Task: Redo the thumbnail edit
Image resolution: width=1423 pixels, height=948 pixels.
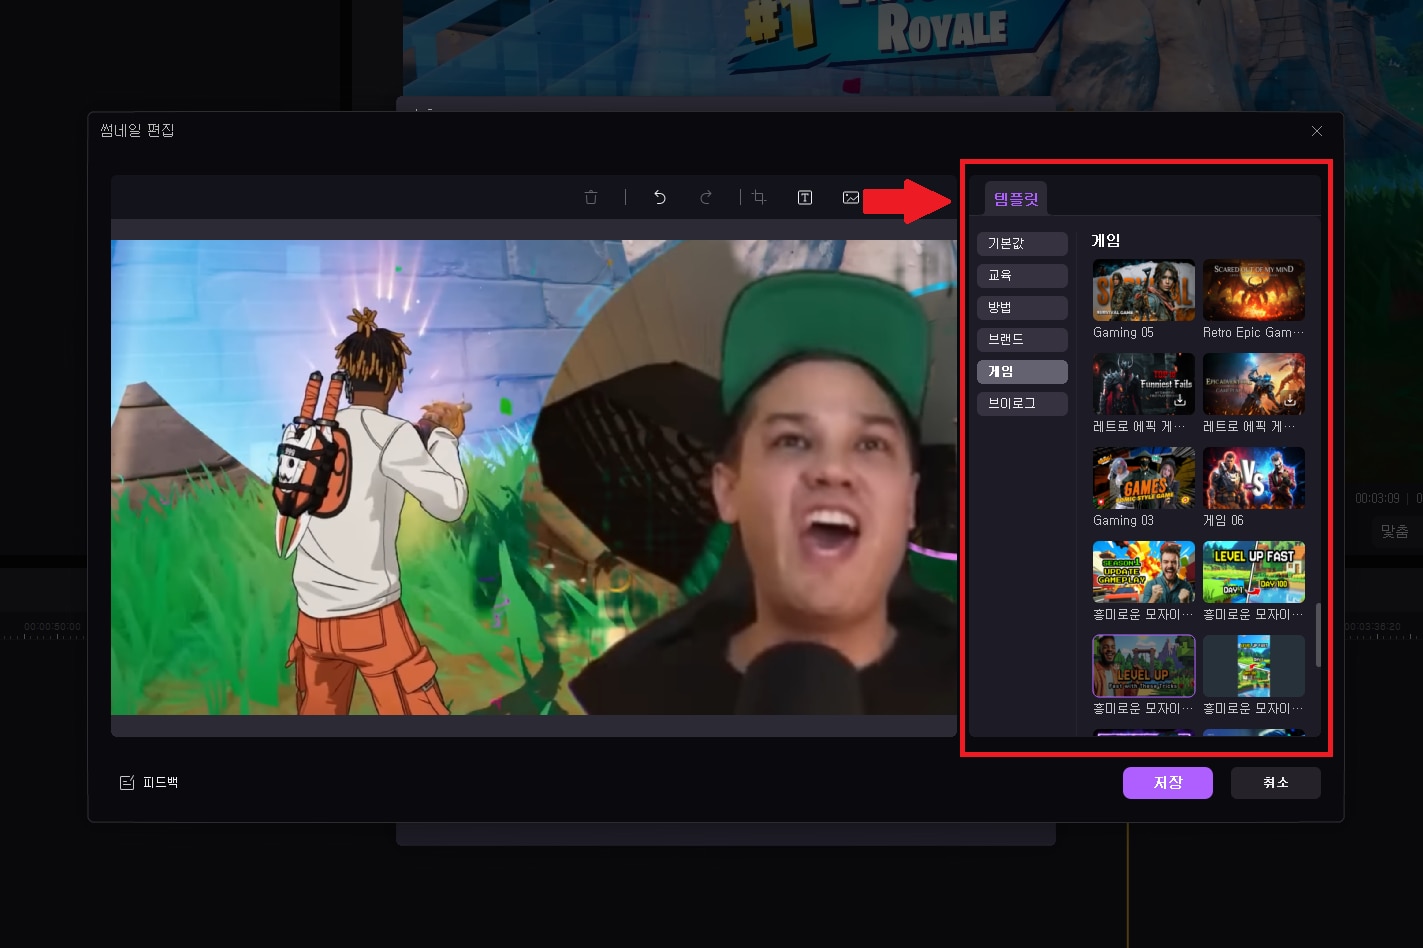Action: pos(706,198)
